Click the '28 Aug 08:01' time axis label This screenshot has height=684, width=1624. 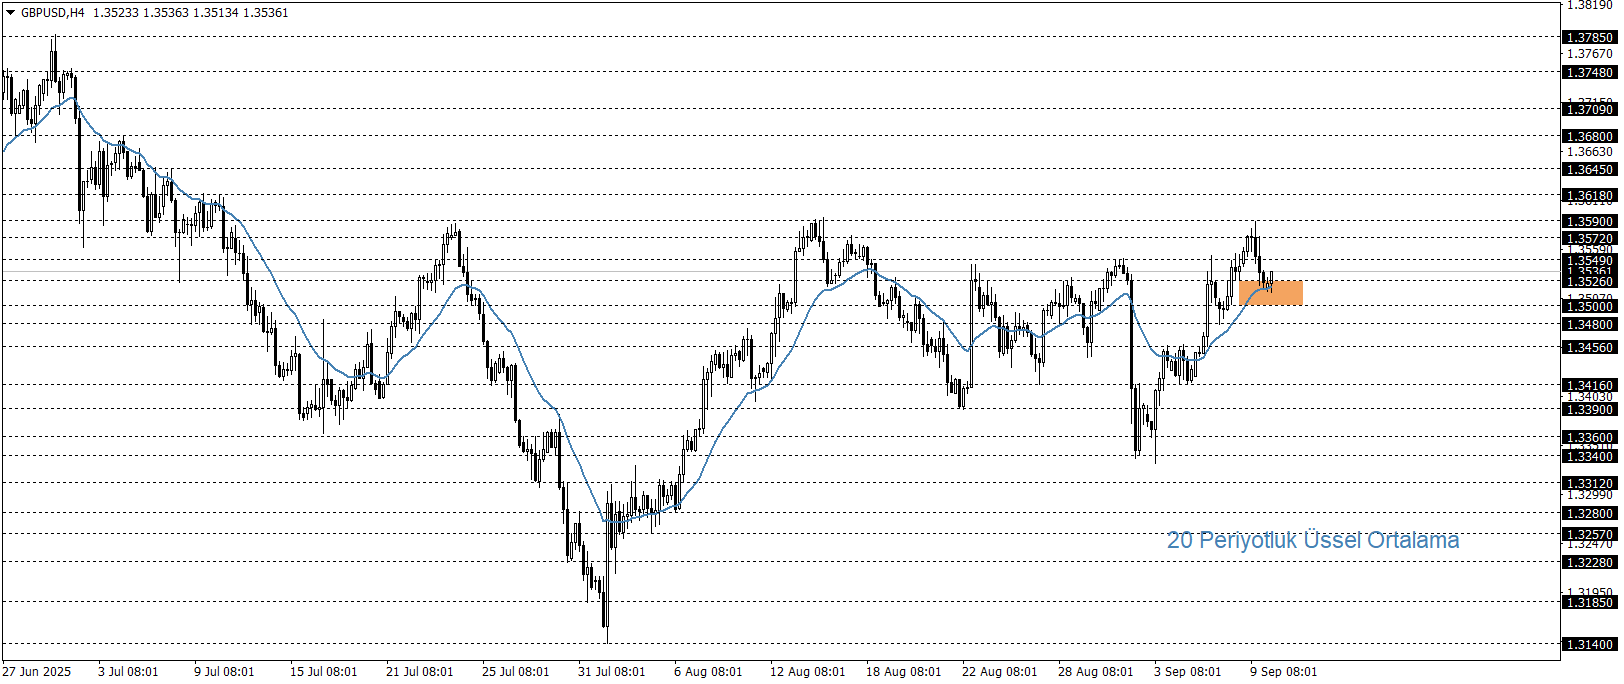1095,672
